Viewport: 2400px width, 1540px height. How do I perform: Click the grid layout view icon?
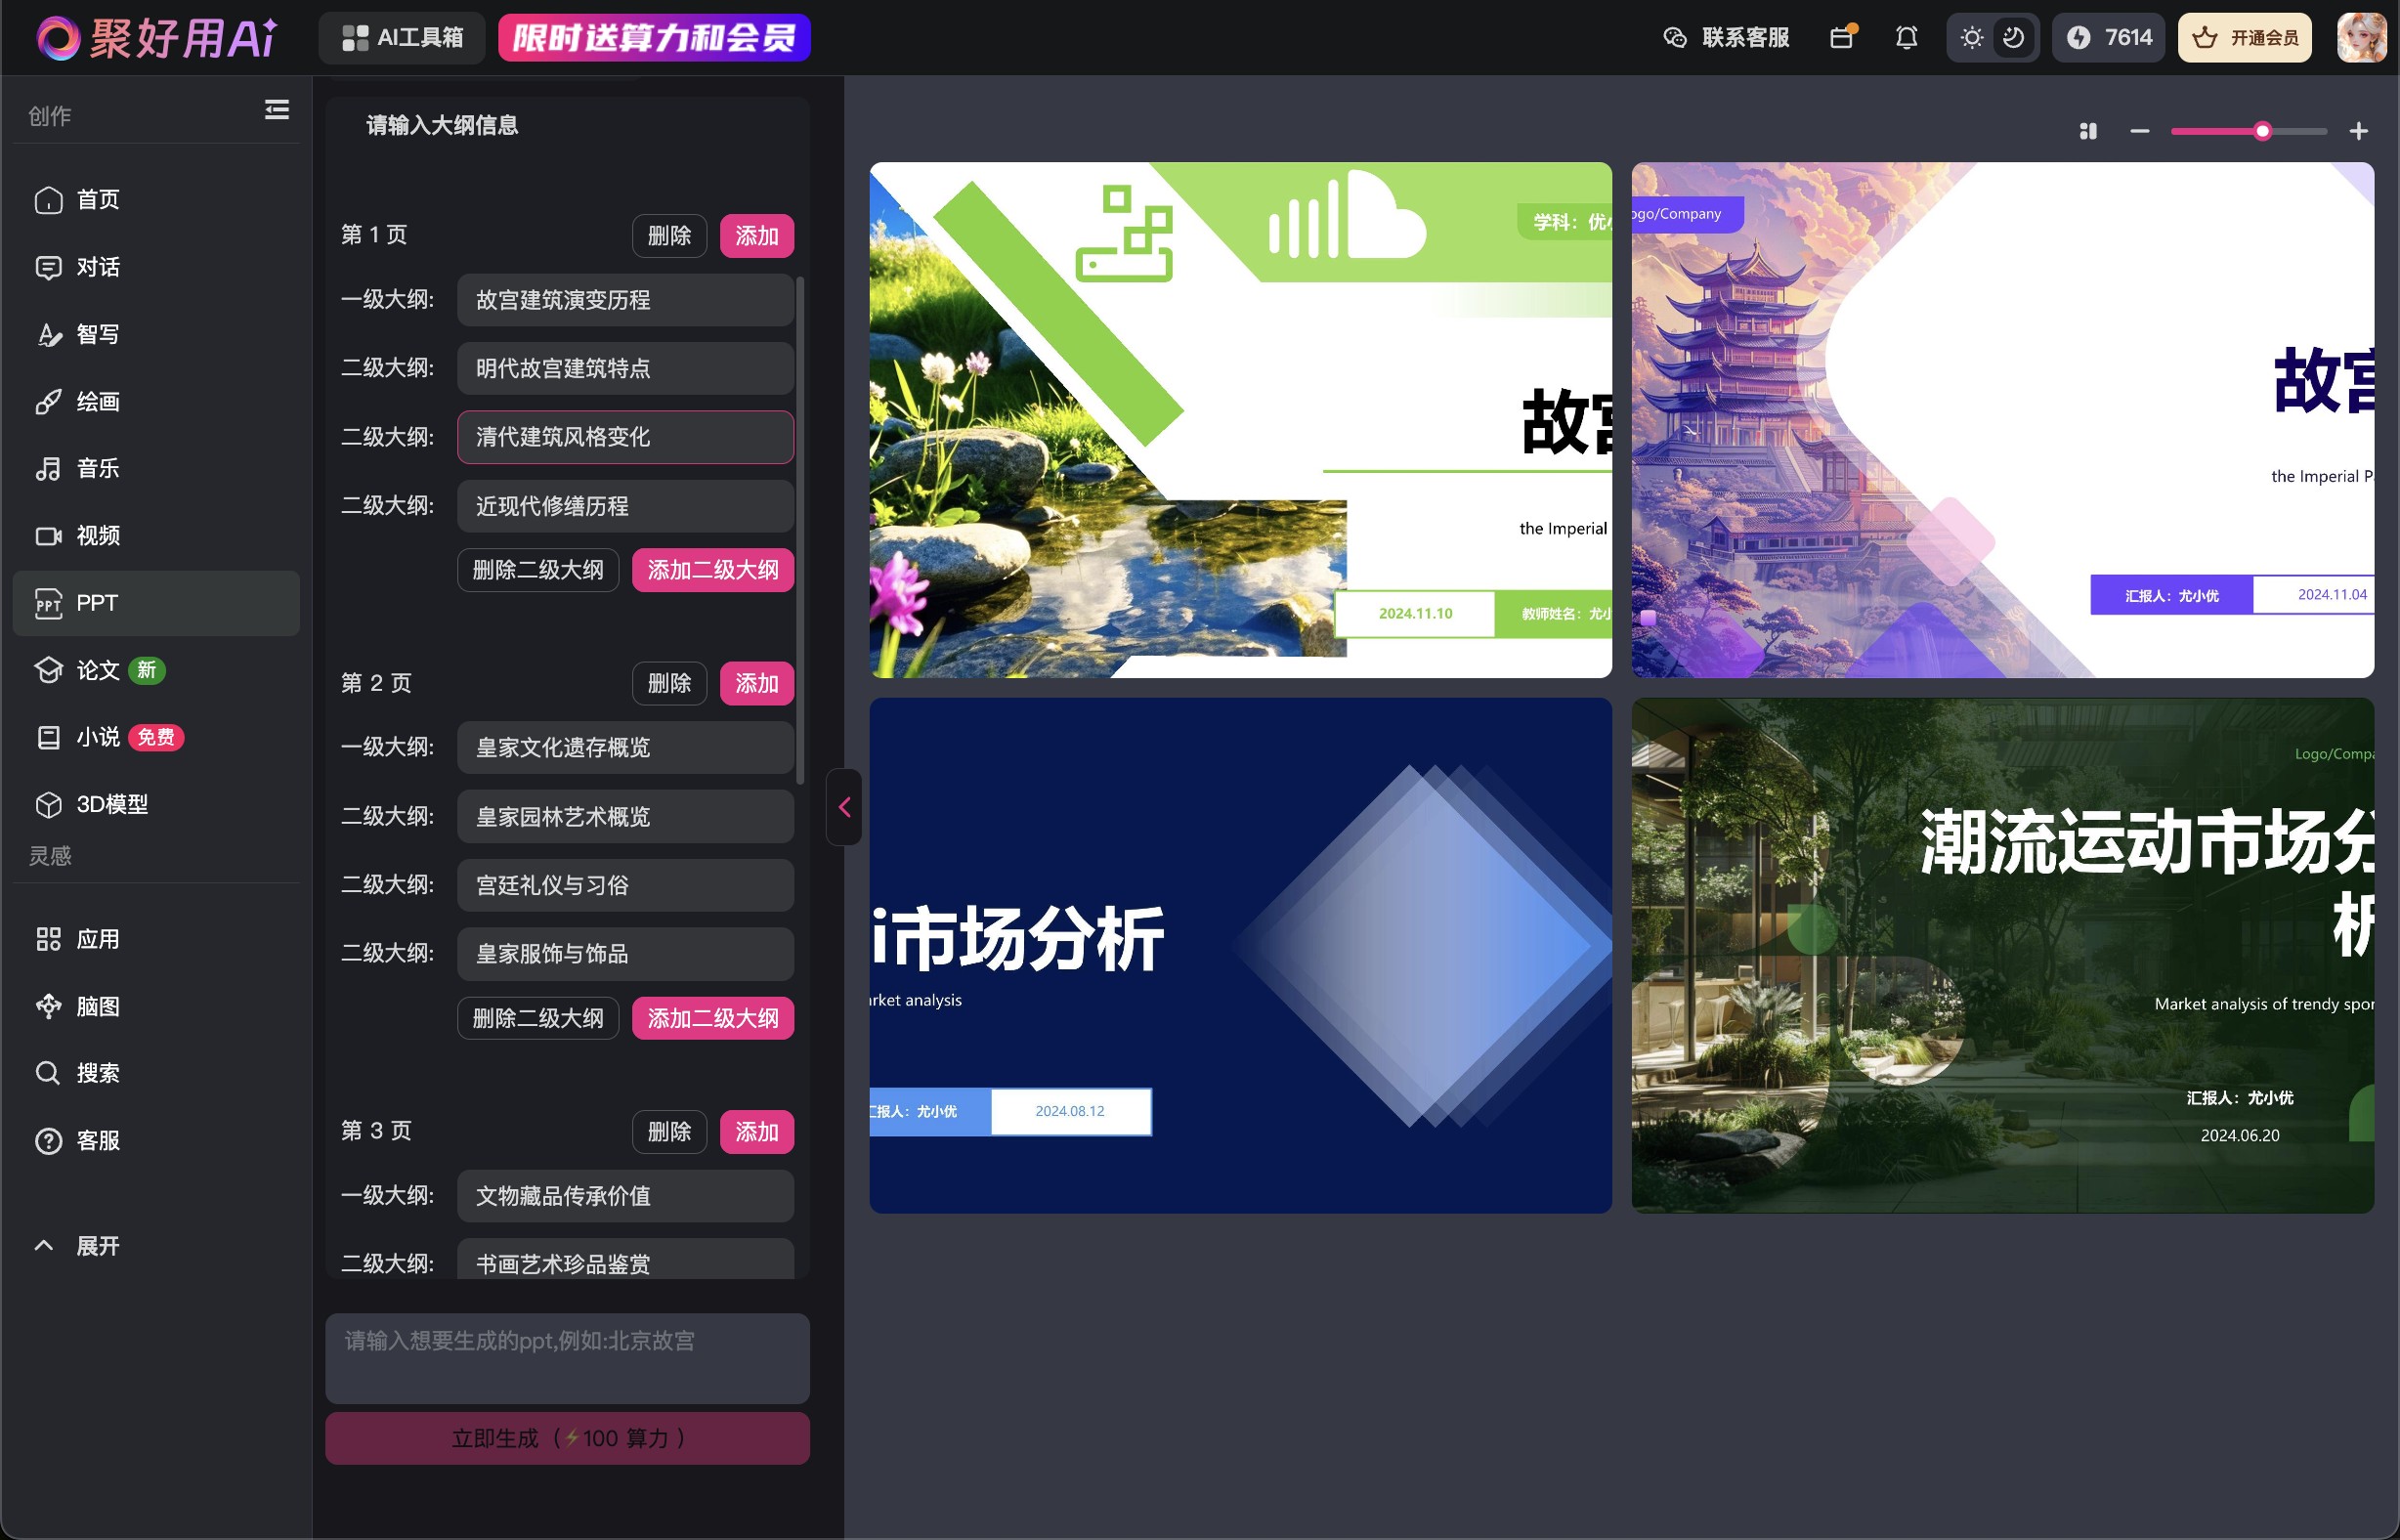pos(2088,131)
